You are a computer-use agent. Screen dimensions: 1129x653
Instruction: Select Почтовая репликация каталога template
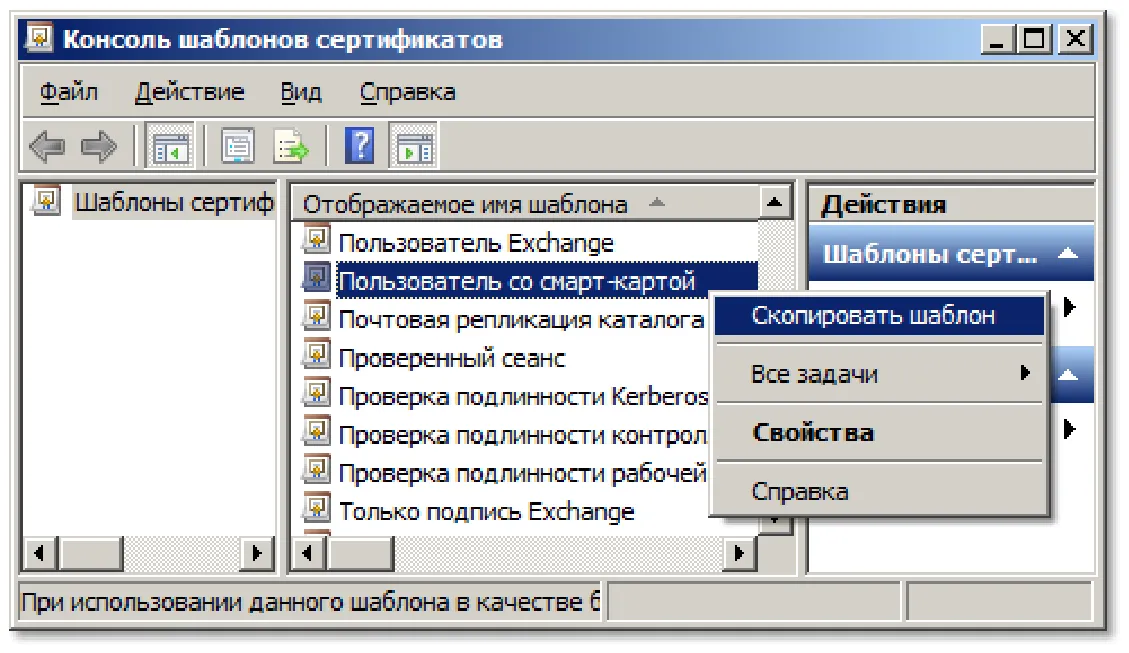tap(521, 320)
